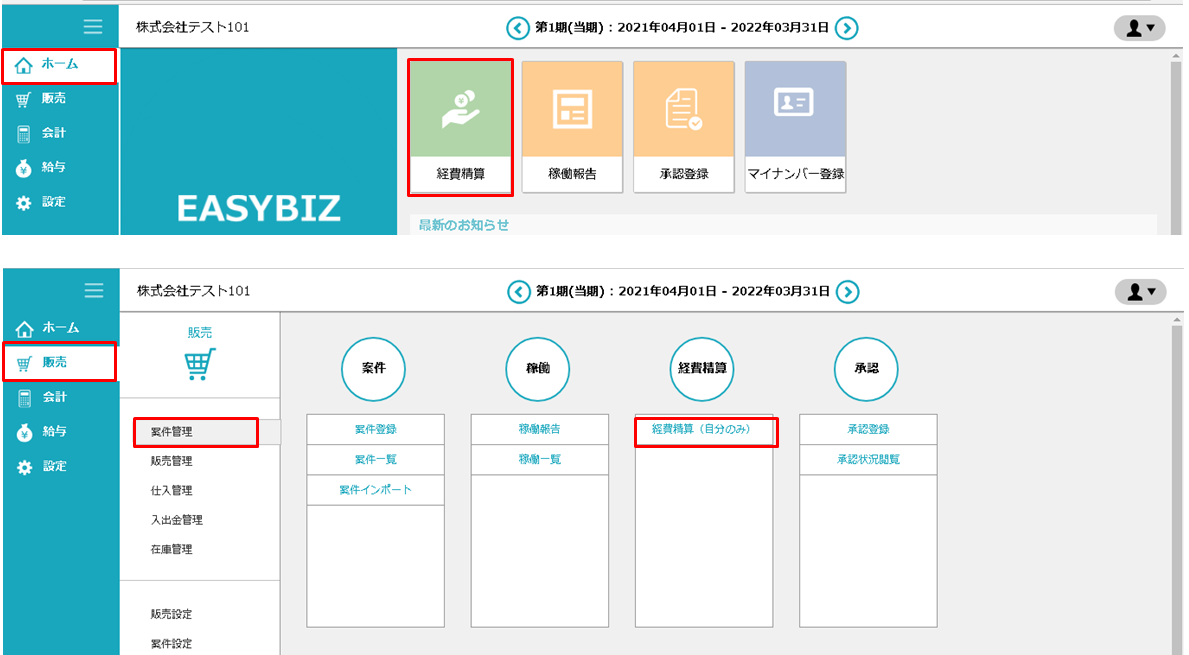Open the 案件インポート link
1189x655 pixels.
coord(375,490)
